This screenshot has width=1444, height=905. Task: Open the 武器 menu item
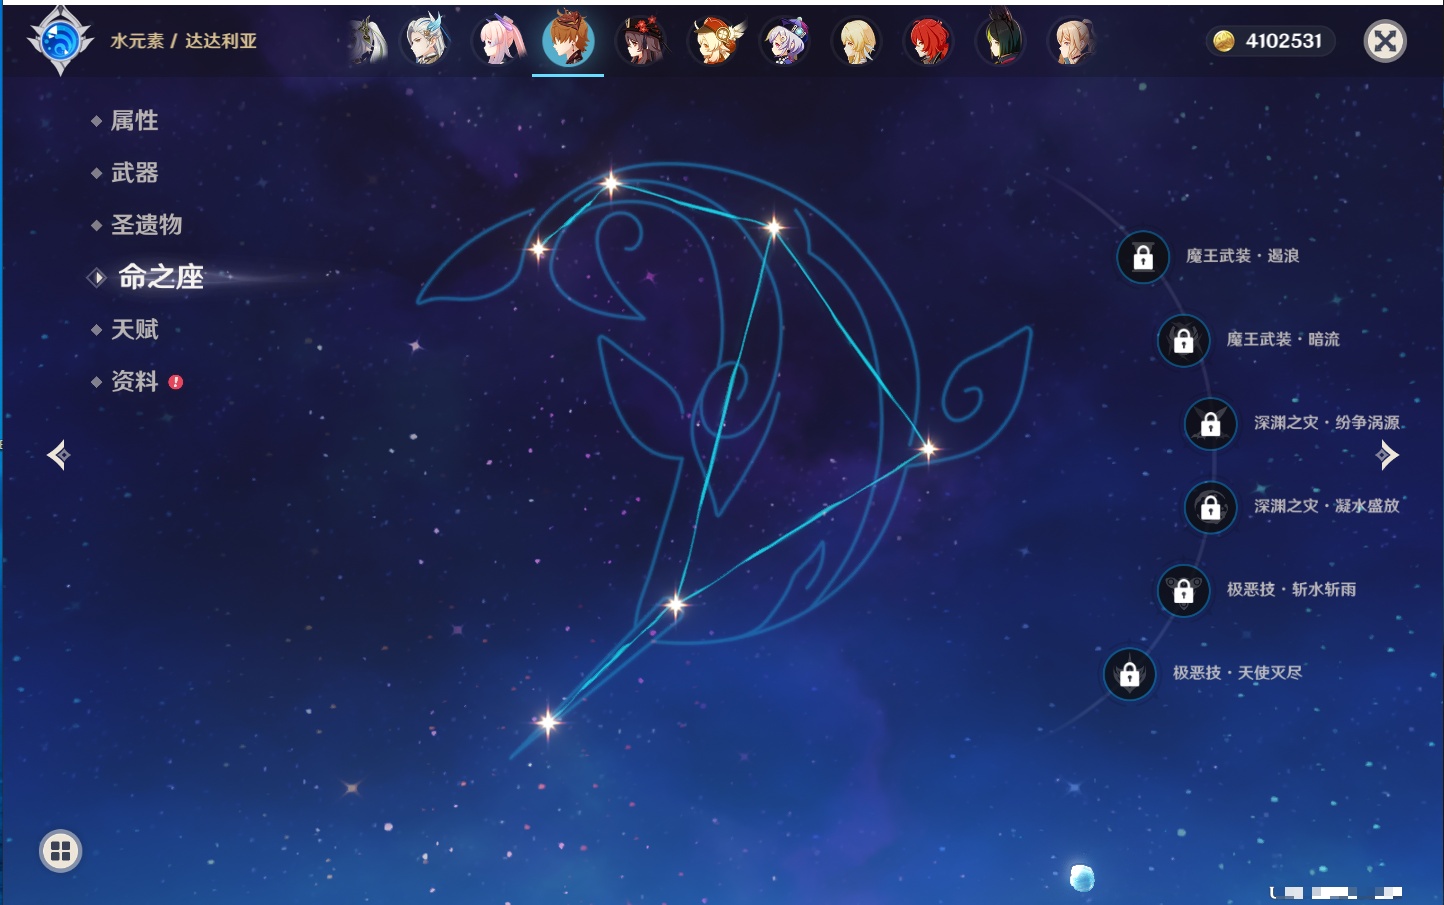tap(134, 173)
